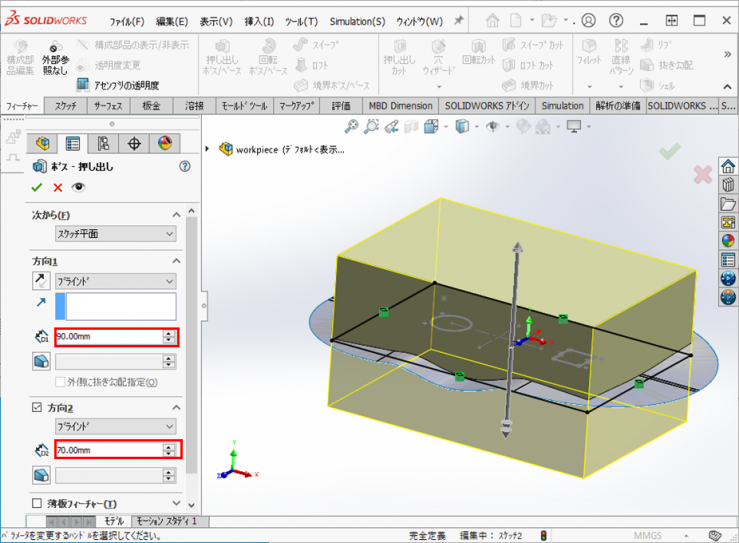Collapse the 次から section chevron

pyautogui.click(x=177, y=215)
